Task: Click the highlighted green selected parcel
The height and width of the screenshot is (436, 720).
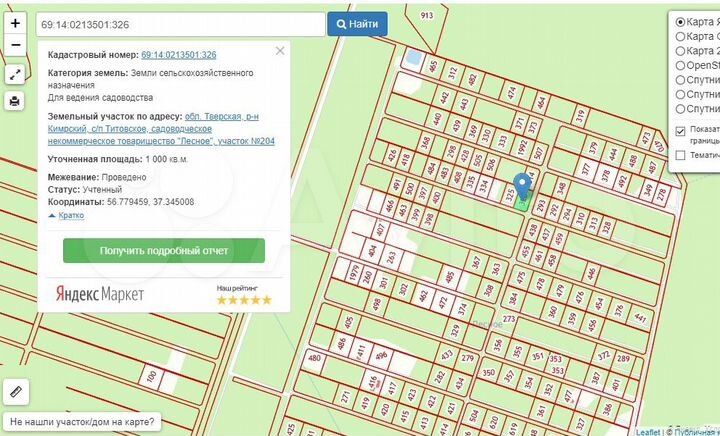Action: [523, 203]
